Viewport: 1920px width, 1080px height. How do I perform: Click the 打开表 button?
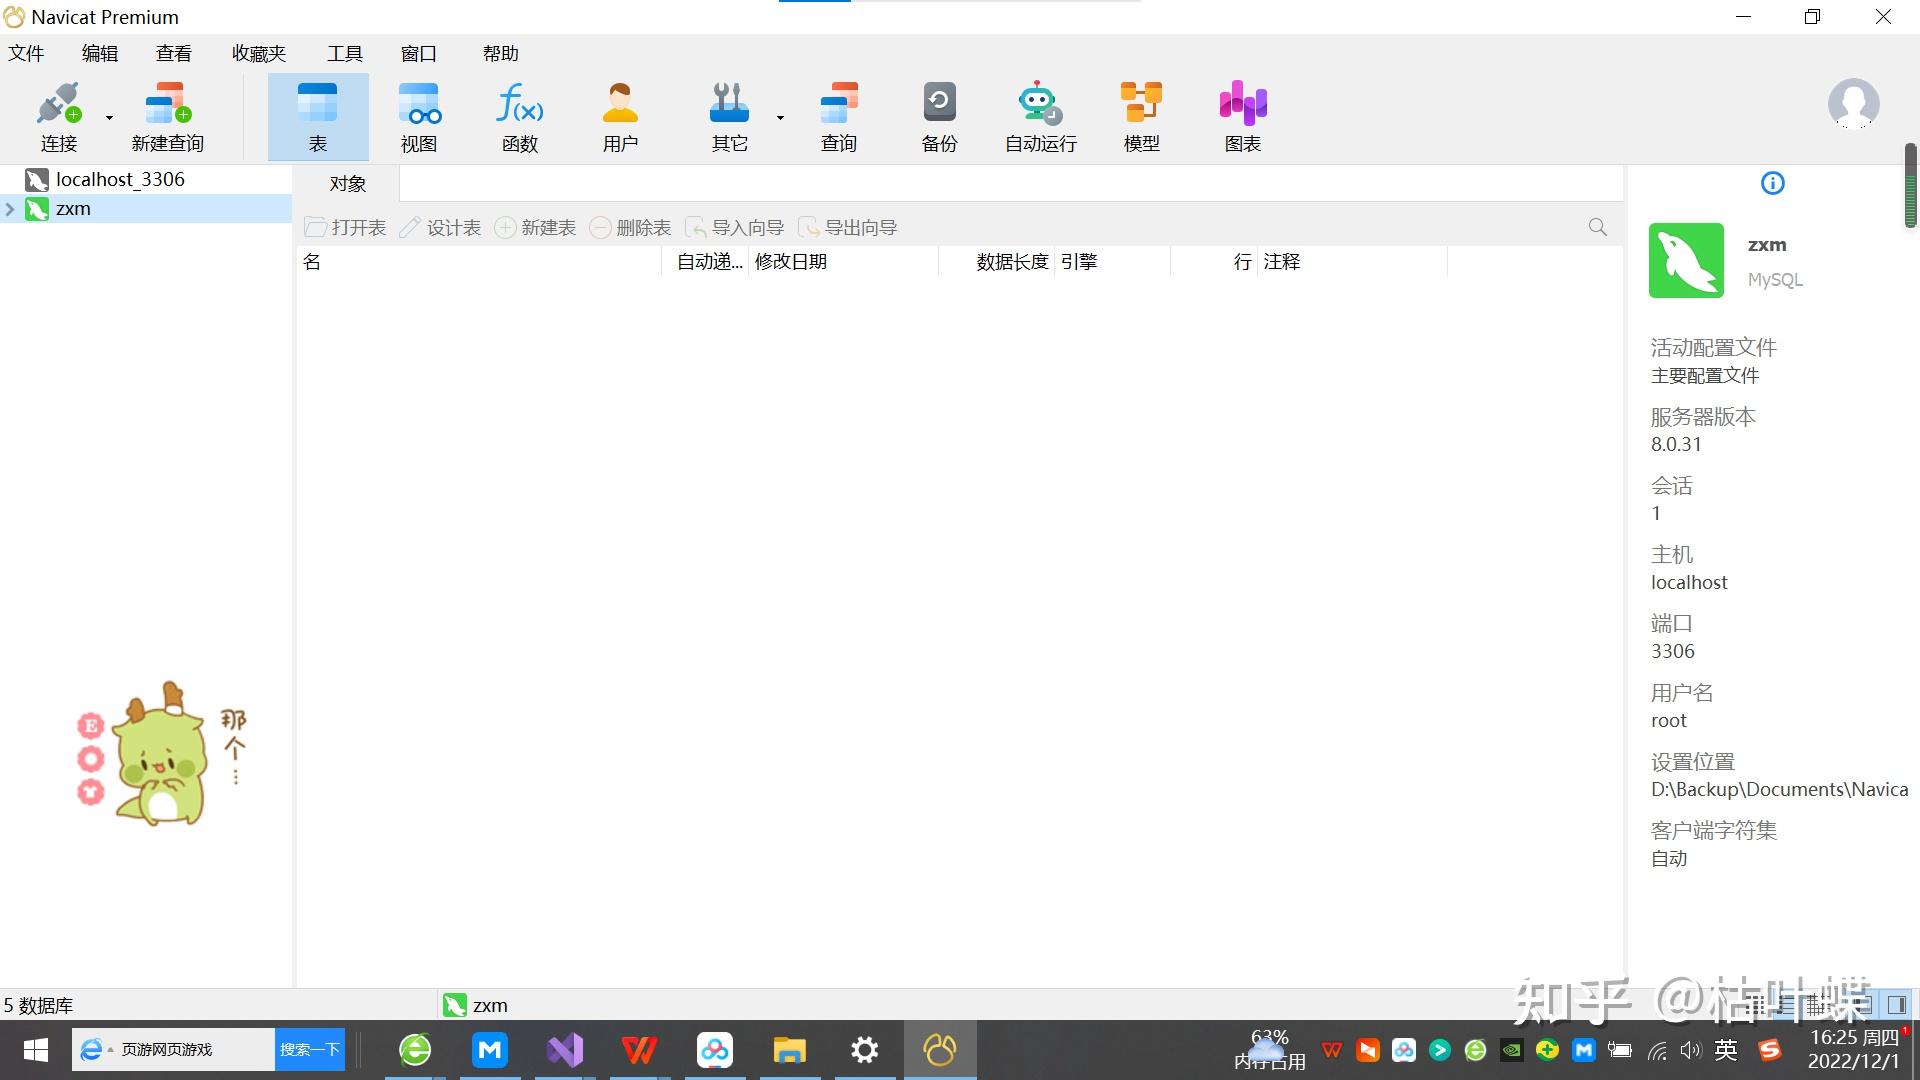(345, 228)
